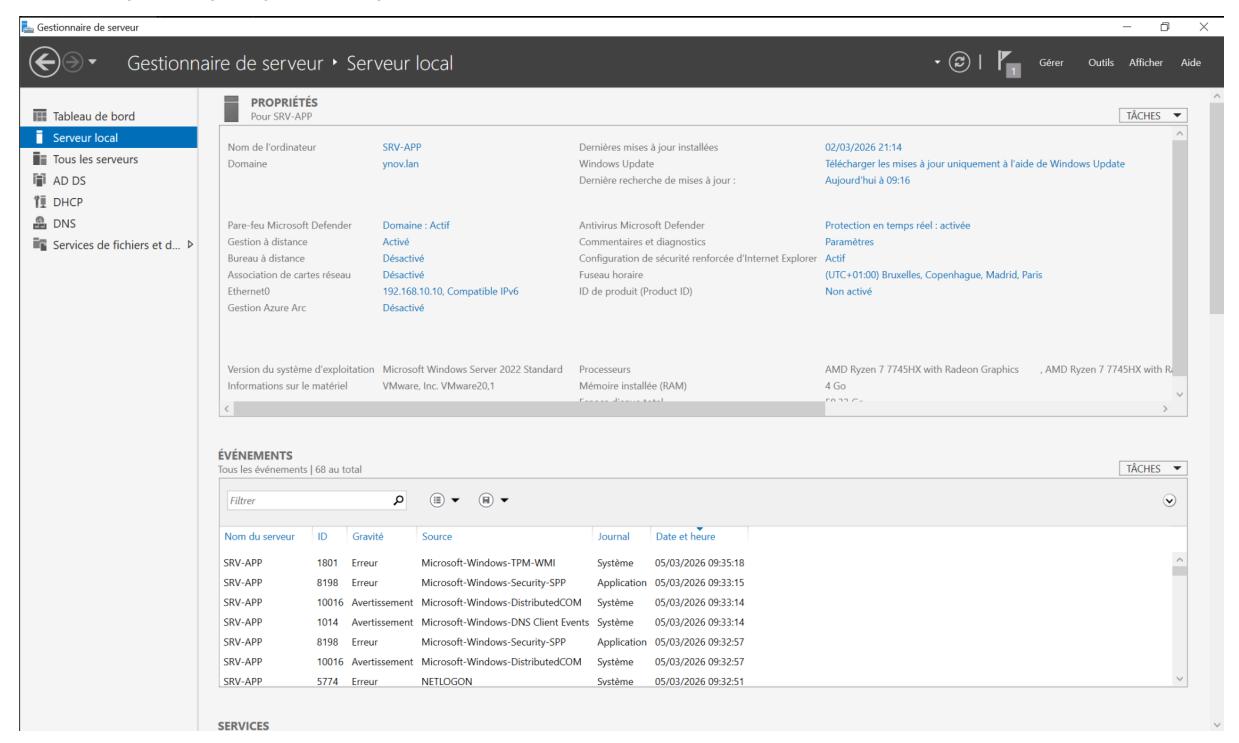Click the filter search magnifier icon
Viewport: 1239px width, 743px height.
[399, 499]
